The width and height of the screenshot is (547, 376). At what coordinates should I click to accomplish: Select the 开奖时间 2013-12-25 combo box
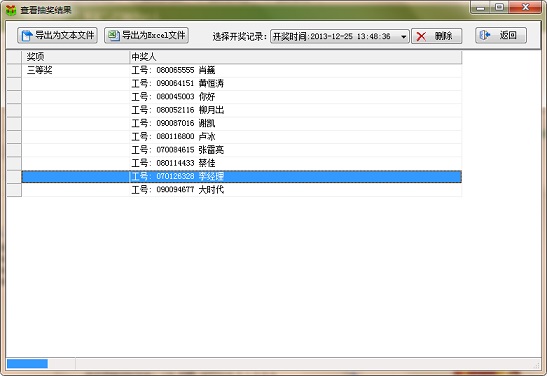pos(340,36)
